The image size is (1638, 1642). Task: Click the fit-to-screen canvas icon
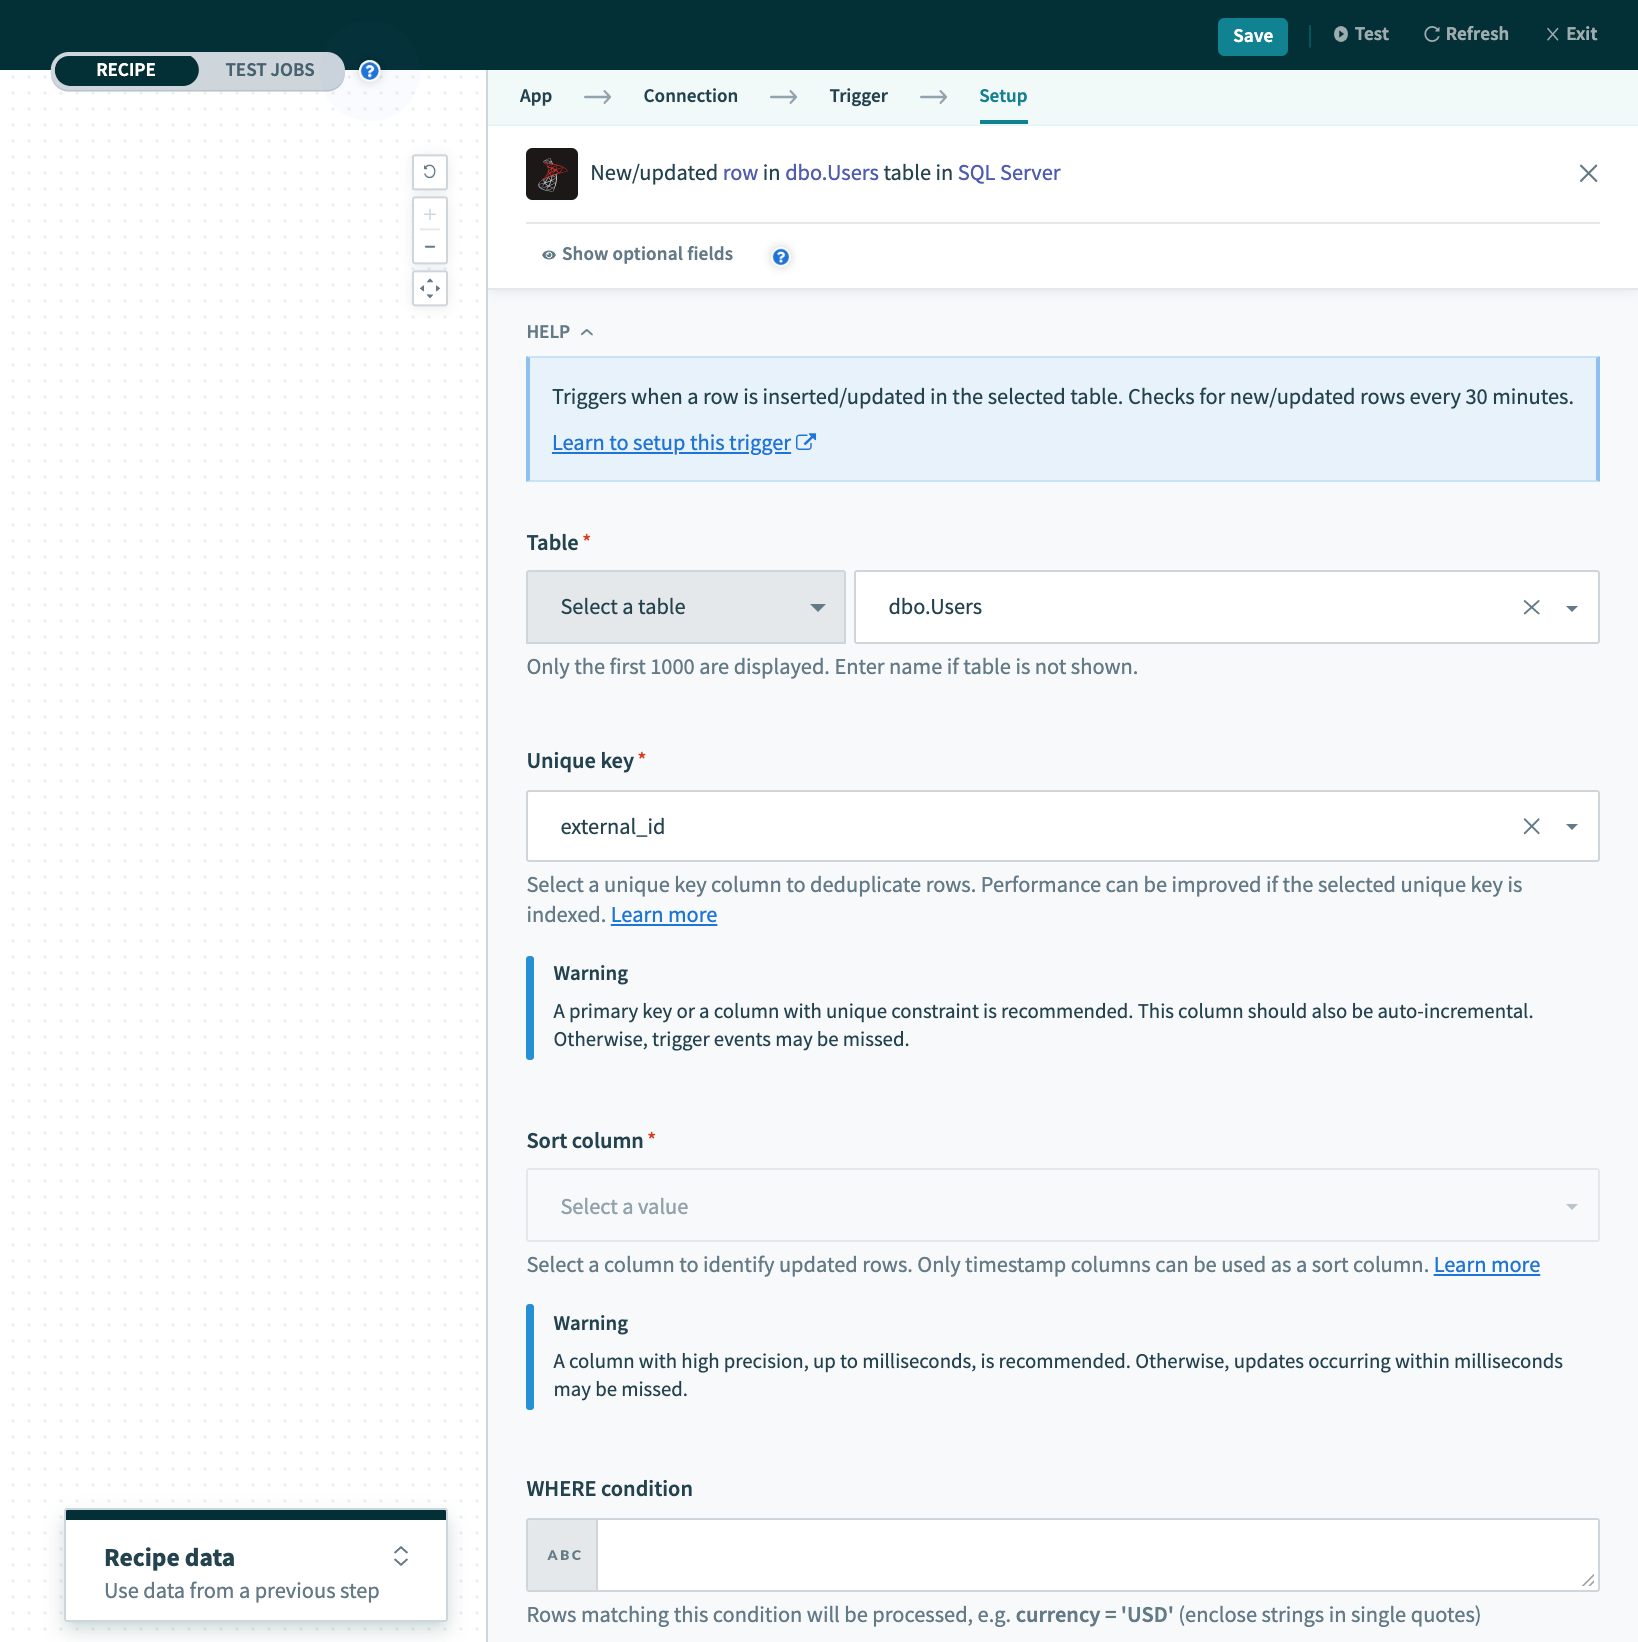pyautogui.click(x=430, y=289)
